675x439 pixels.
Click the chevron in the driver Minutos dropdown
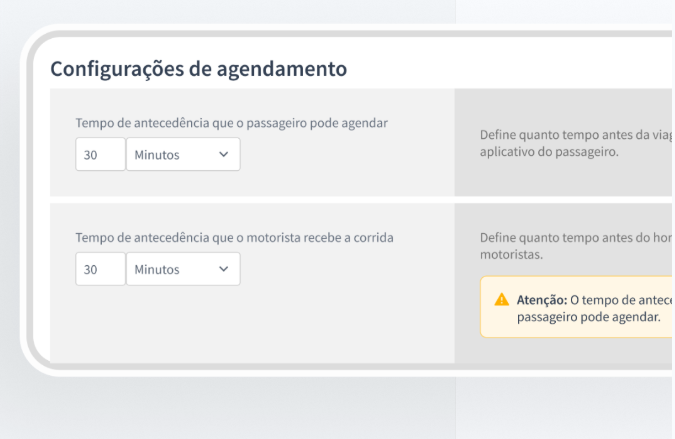coord(223,269)
